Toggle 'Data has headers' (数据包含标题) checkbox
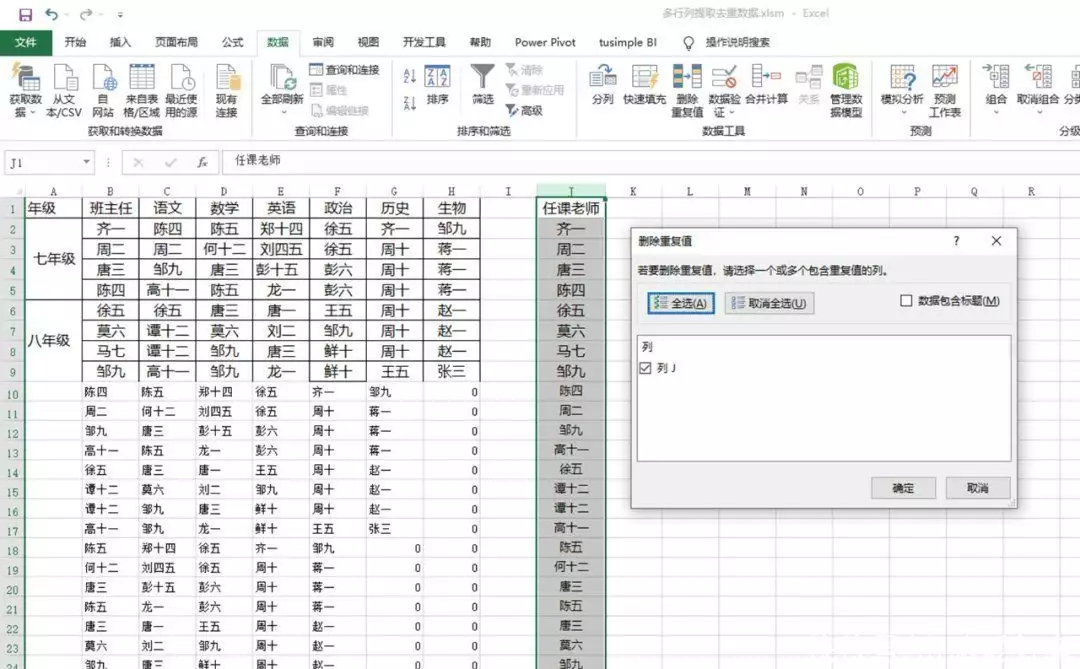The image size is (1080, 669). pos(906,300)
